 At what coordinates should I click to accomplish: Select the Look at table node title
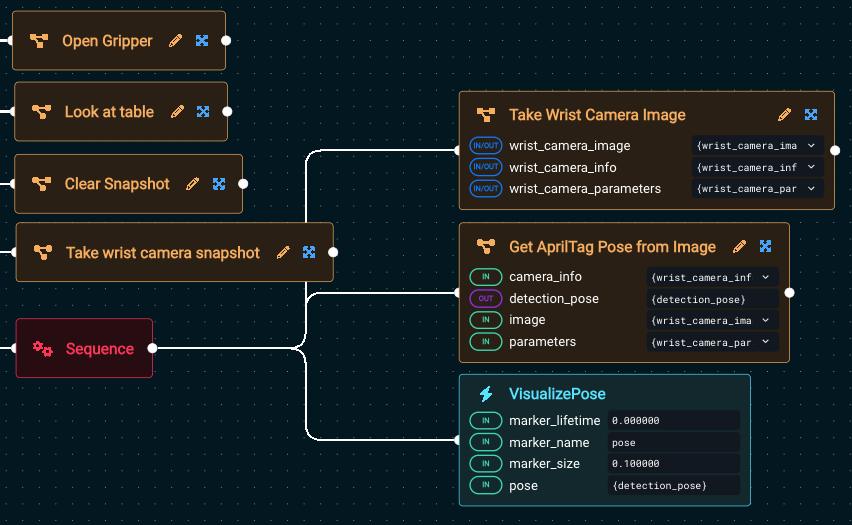coord(109,112)
